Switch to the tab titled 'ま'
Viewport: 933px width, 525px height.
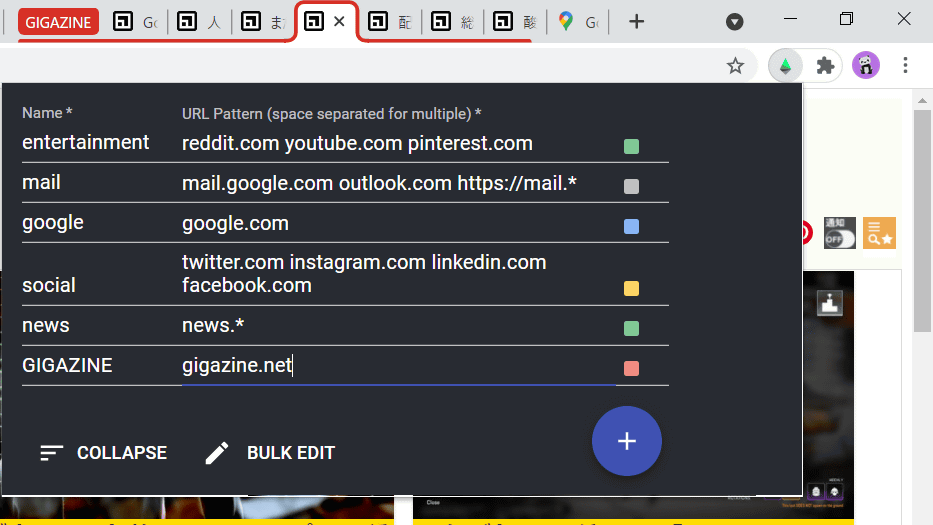pos(264,23)
